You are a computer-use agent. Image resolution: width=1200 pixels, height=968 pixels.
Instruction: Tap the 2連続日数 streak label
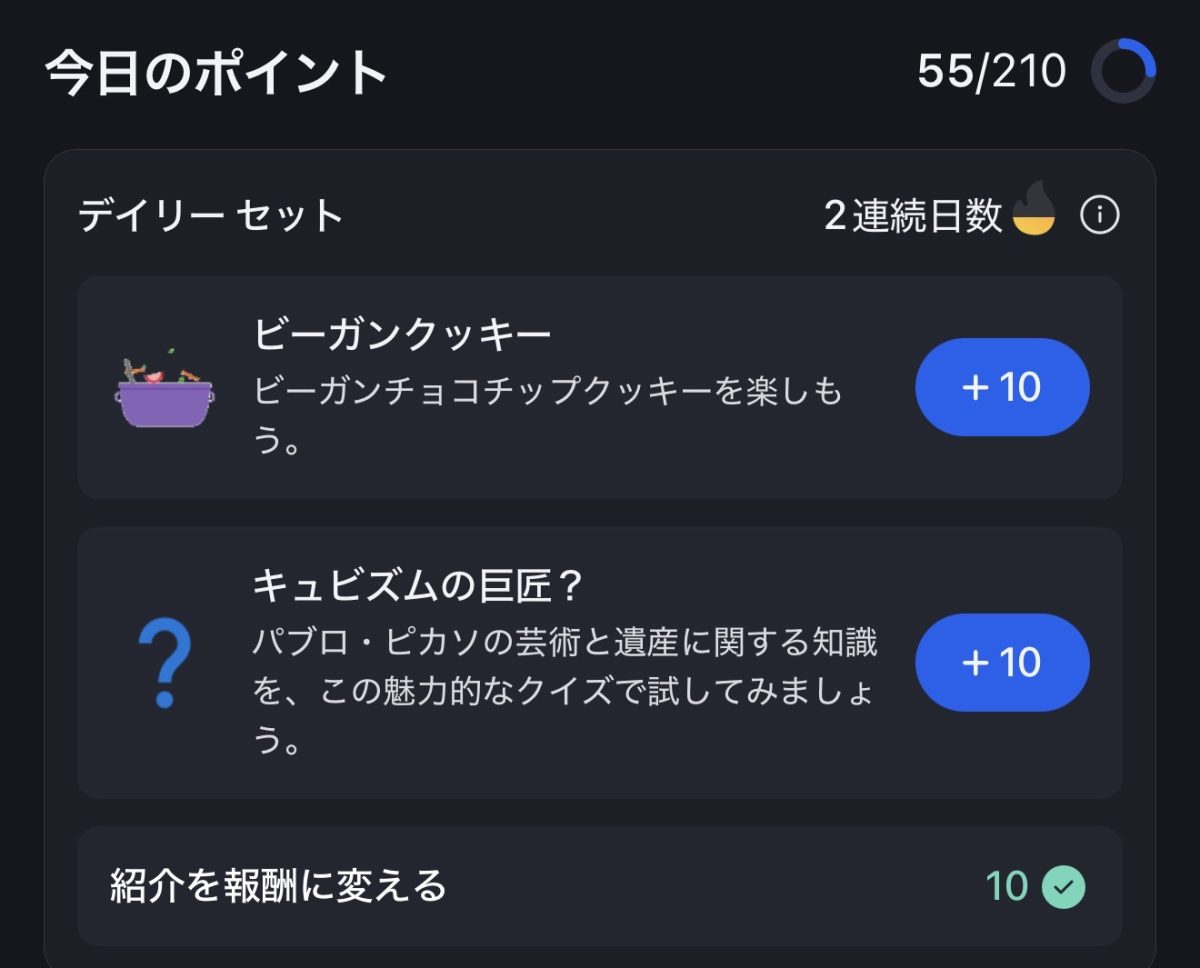(x=912, y=215)
